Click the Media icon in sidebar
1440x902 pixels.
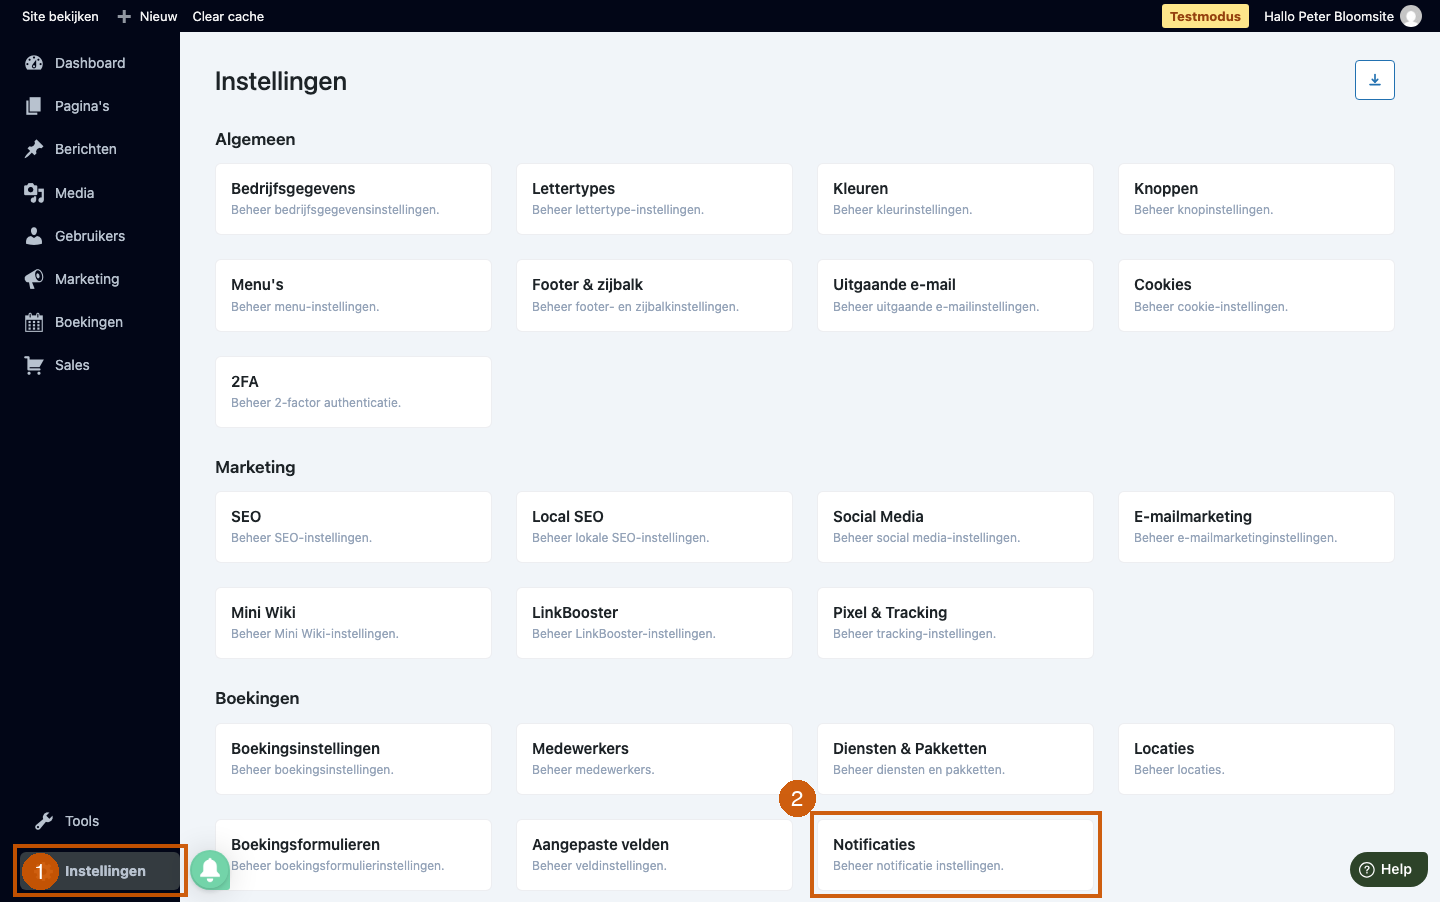tap(34, 193)
